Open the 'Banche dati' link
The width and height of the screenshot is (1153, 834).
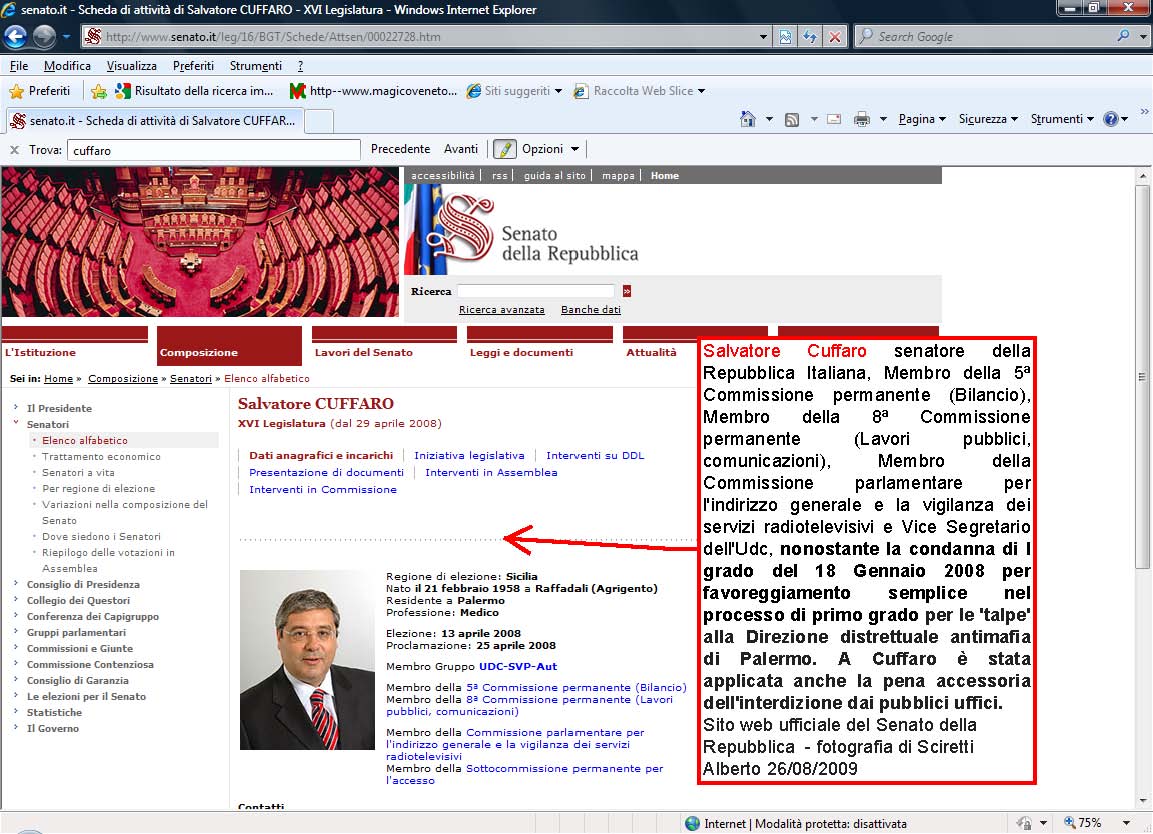pyautogui.click(x=590, y=310)
